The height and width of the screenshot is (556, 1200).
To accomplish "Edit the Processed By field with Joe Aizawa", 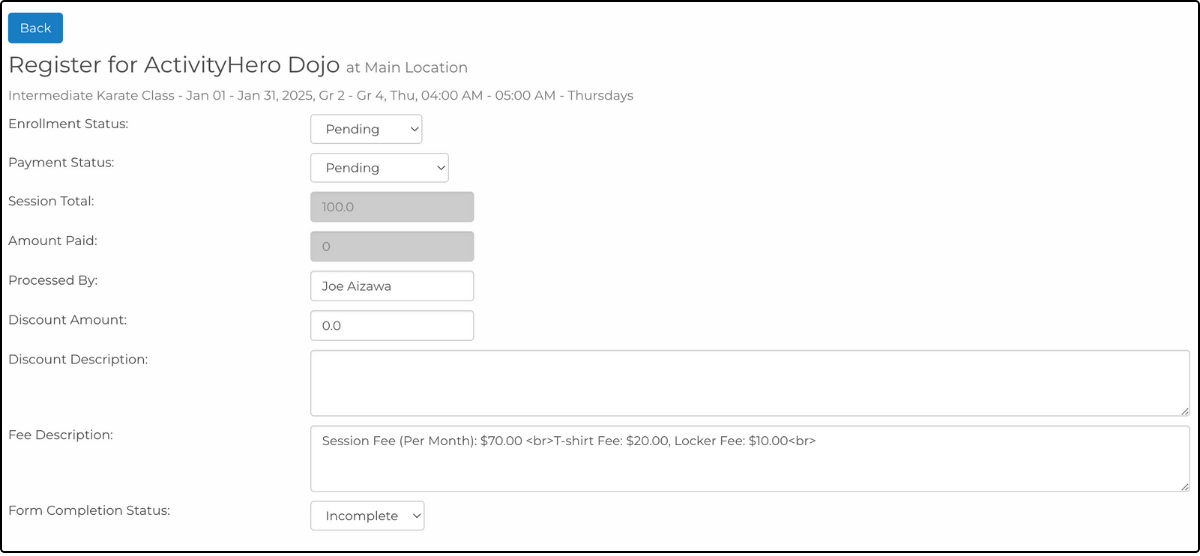I will tap(392, 286).
